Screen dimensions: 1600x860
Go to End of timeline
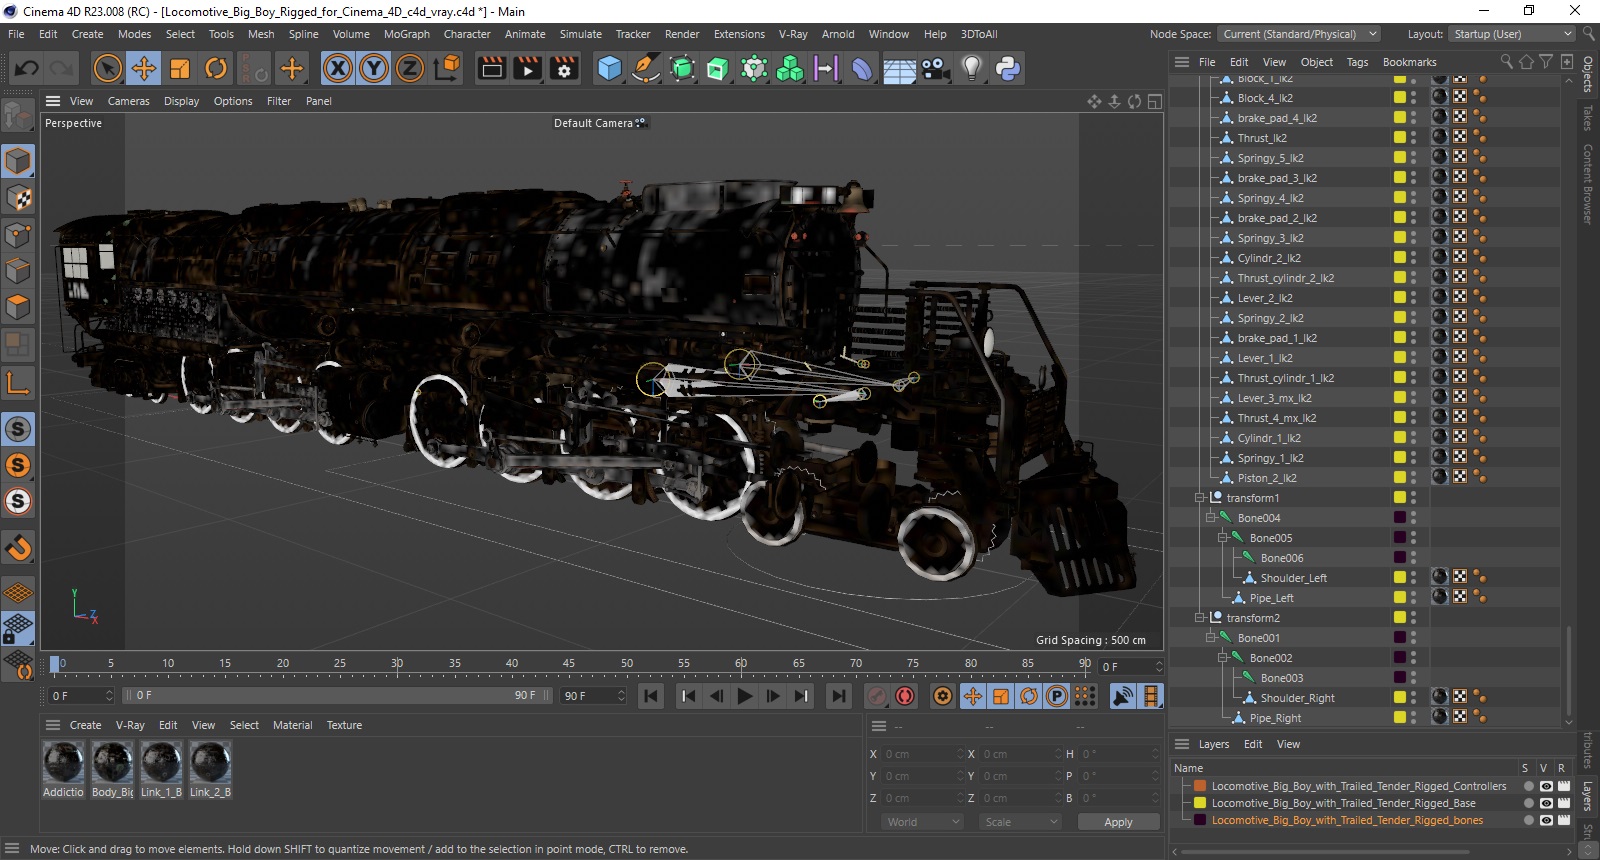click(x=839, y=696)
